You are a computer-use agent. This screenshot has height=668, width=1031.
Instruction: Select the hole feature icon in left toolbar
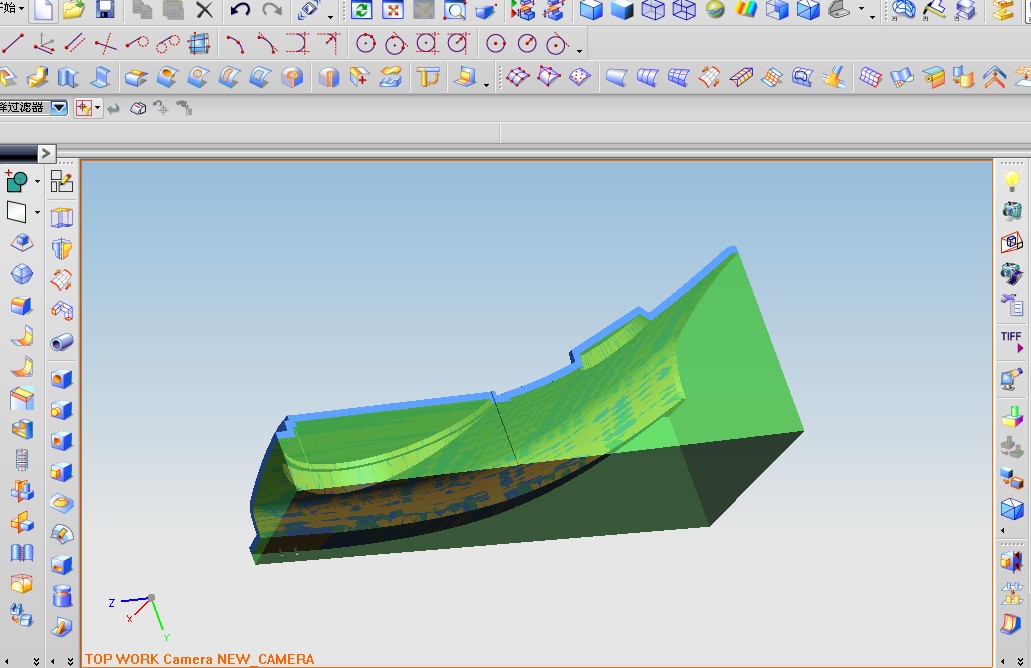coord(62,379)
